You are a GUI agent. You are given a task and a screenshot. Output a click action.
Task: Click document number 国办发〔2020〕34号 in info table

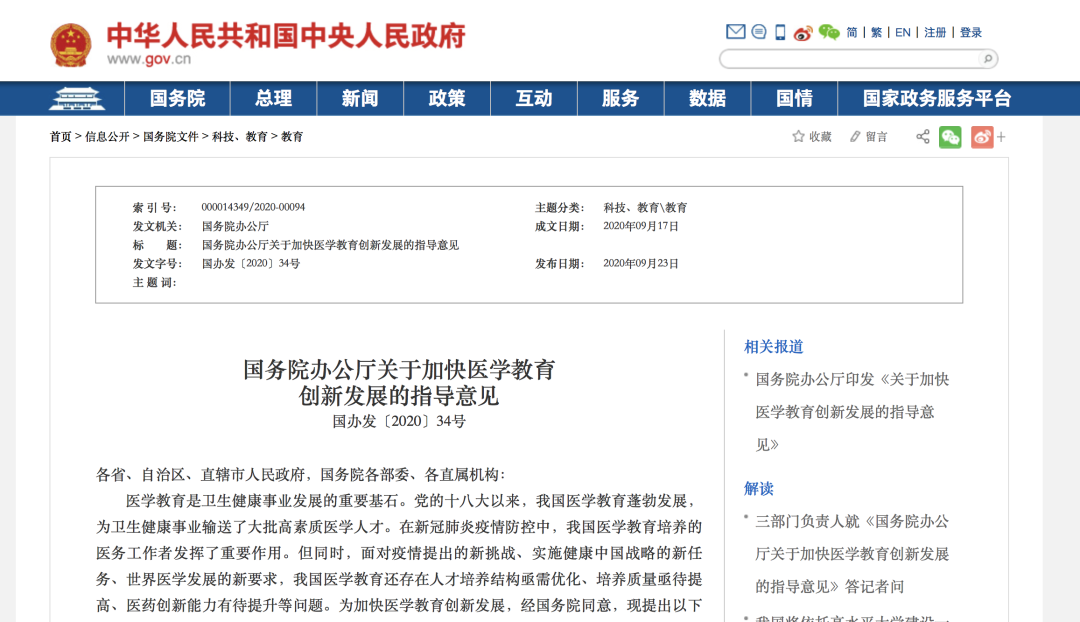pyautogui.click(x=251, y=263)
